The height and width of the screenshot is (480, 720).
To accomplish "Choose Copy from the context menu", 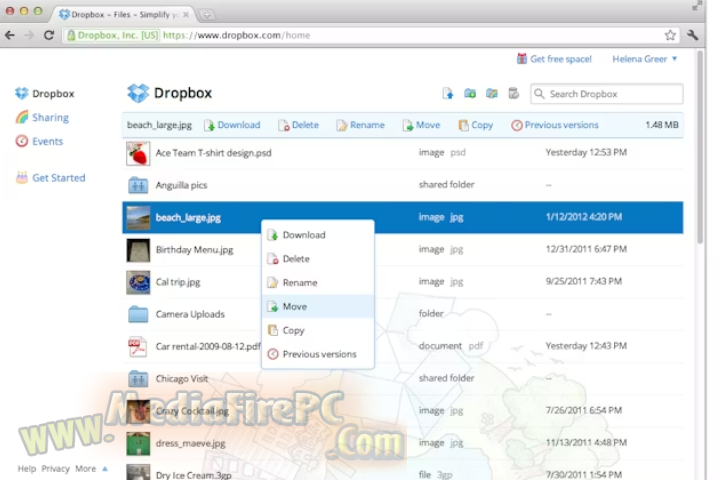I will [x=318, y=330].
